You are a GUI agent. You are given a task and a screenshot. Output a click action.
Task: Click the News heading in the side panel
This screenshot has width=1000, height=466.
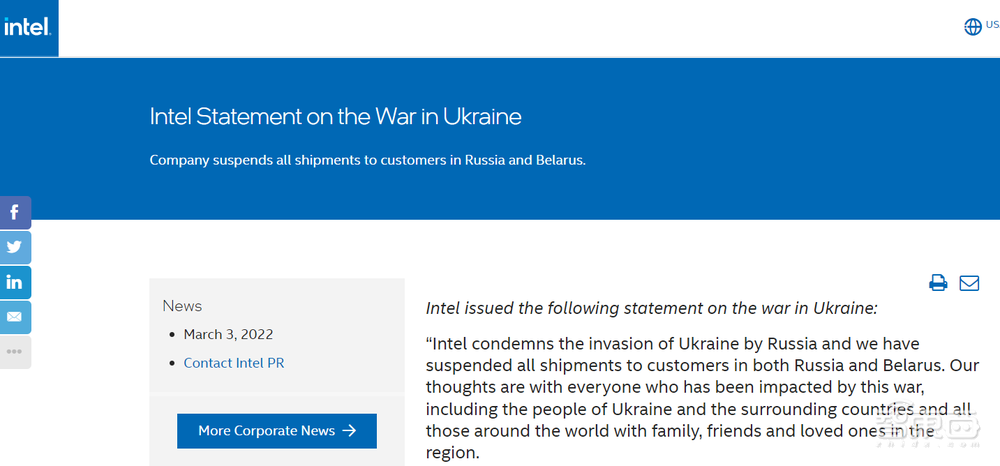point(182,306)
